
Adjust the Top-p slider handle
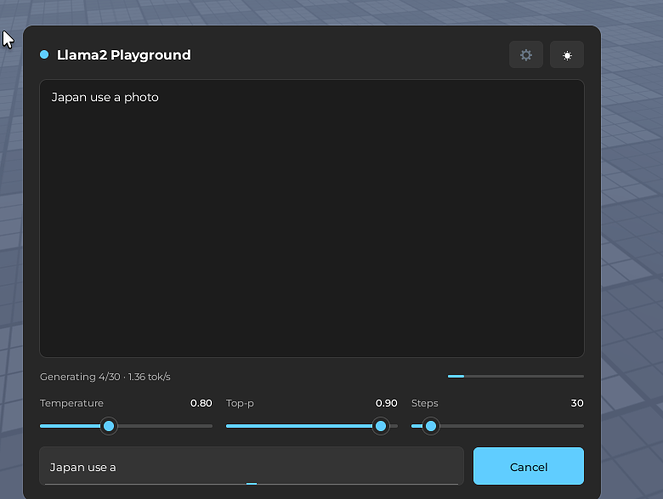click(381, 426)
